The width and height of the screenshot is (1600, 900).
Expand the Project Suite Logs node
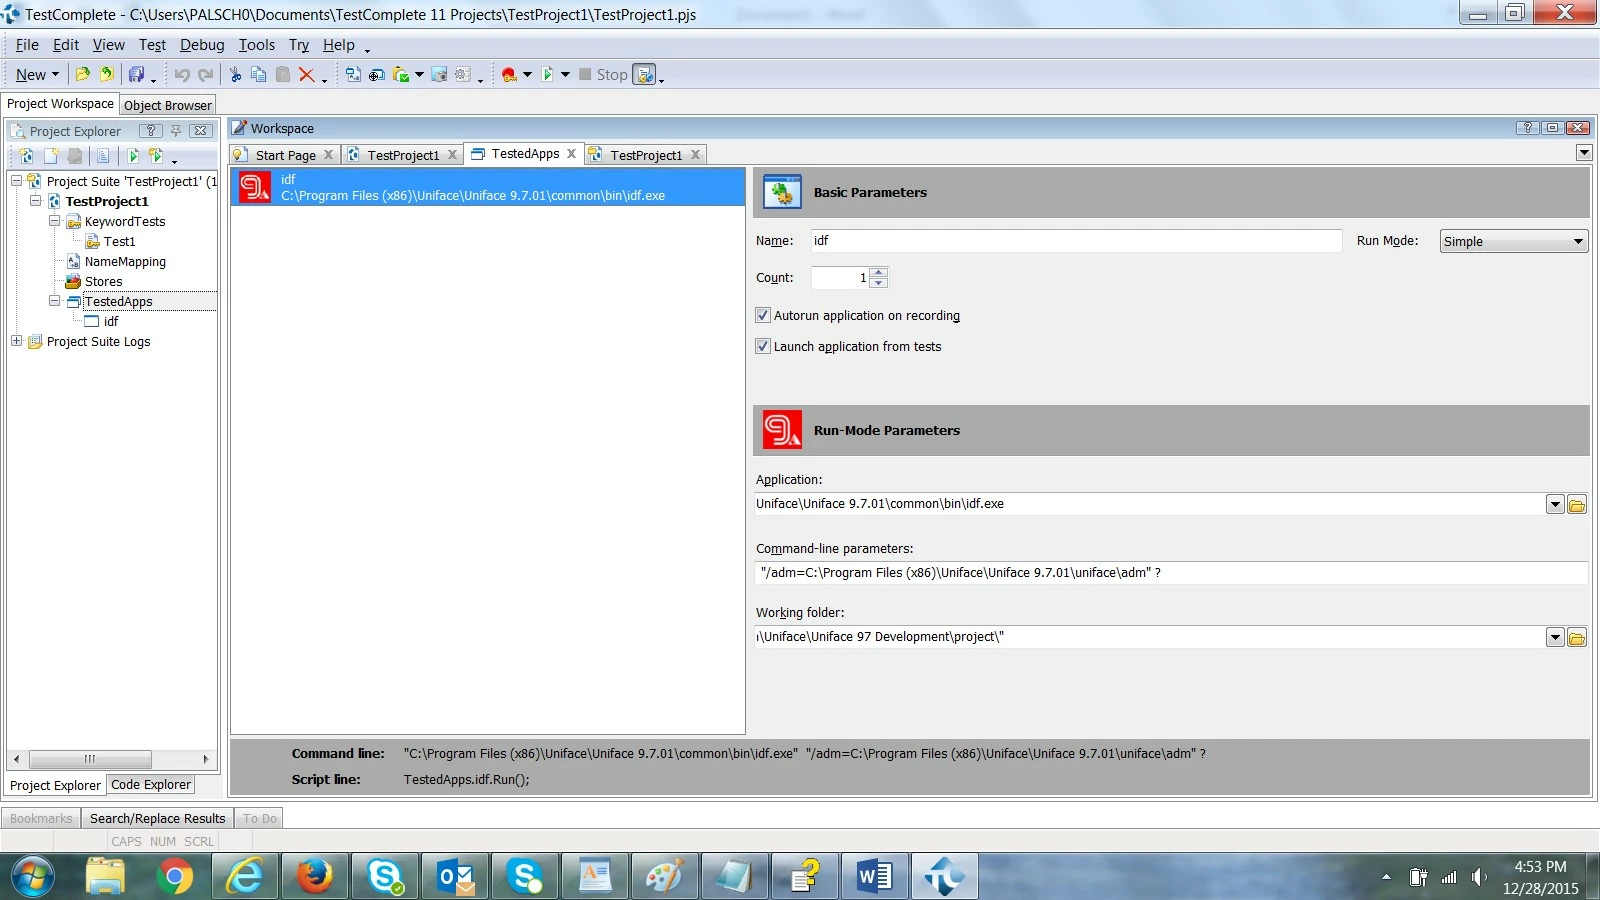(x=16, y=341)
